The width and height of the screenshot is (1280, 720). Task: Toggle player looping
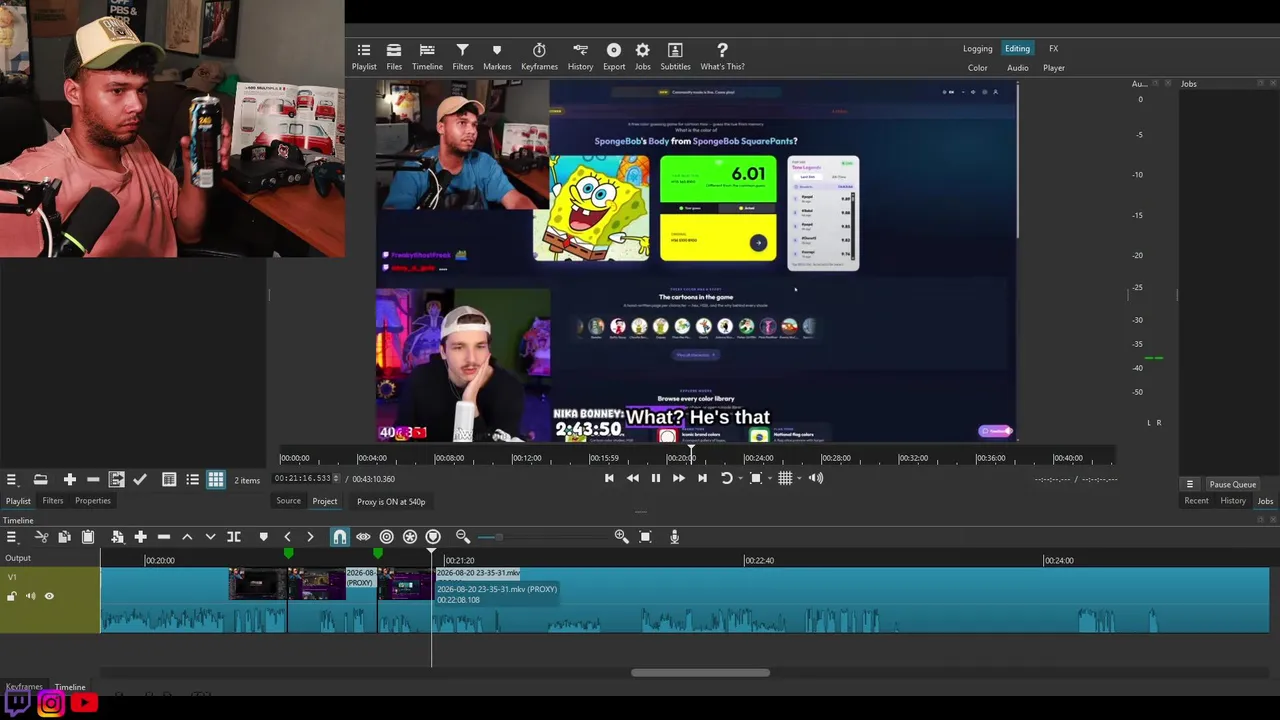point(727,478)
